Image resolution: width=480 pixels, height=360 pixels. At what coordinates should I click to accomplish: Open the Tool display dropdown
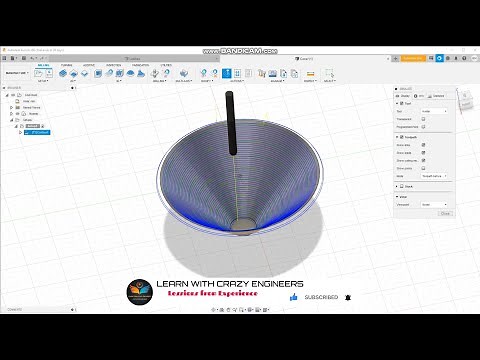(434, 111)
